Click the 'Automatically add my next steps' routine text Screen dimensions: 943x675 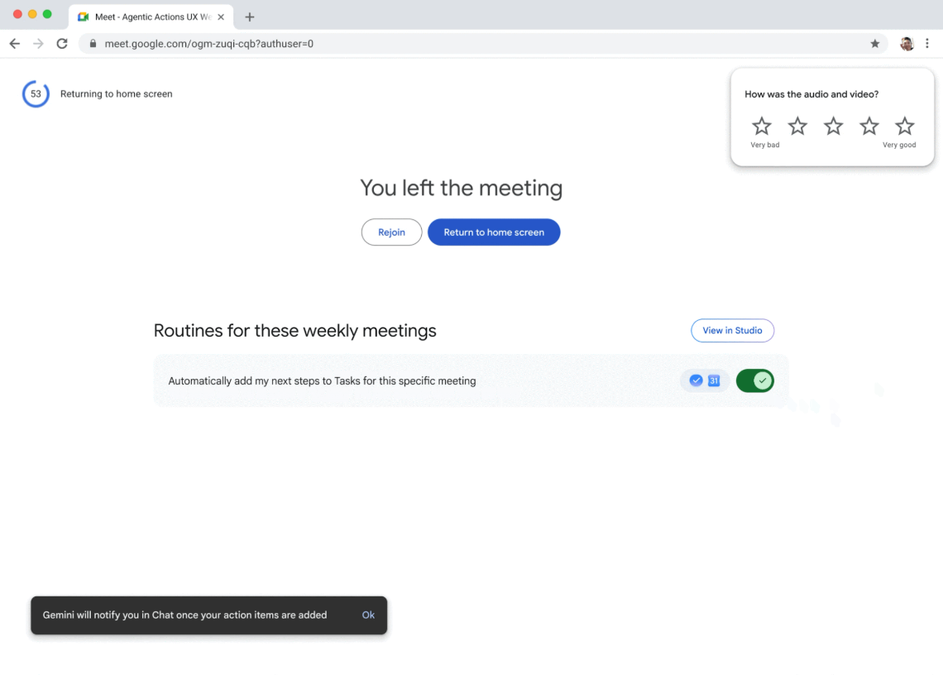click(x=322, y=381)
